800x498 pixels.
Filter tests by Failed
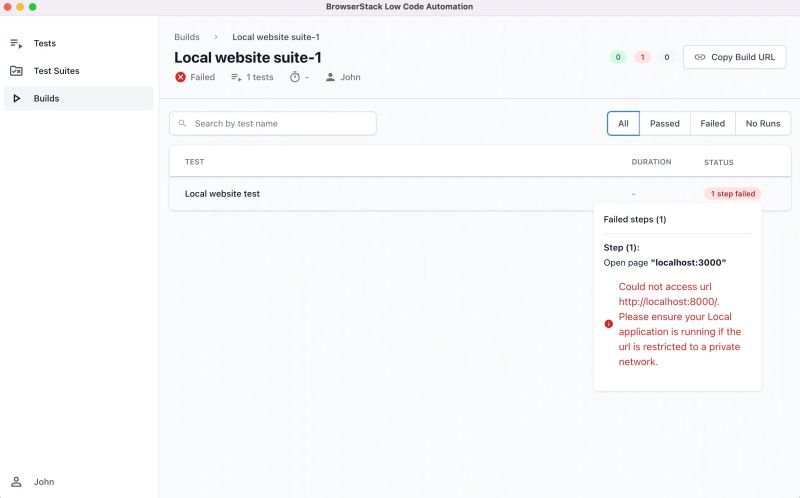(713, 123)
